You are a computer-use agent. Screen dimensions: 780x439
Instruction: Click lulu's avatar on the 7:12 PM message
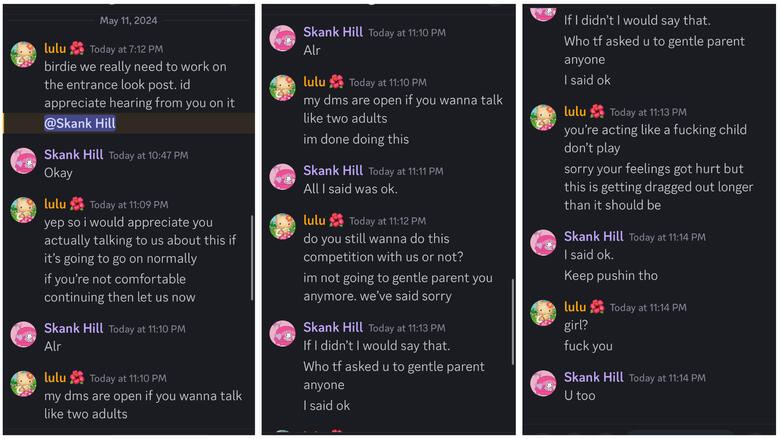point(23,54)
